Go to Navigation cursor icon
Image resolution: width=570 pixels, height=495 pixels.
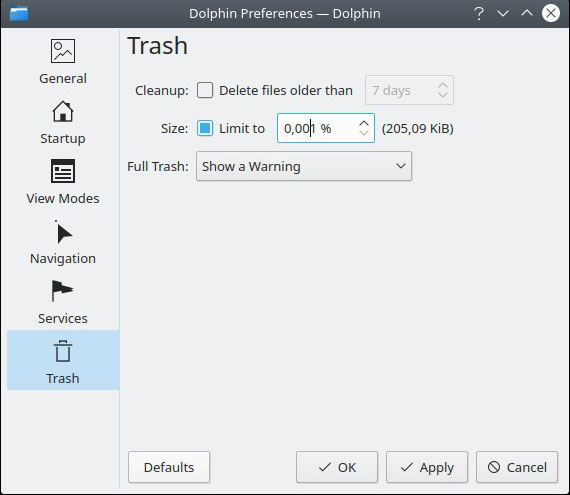(x=63, y=233)
